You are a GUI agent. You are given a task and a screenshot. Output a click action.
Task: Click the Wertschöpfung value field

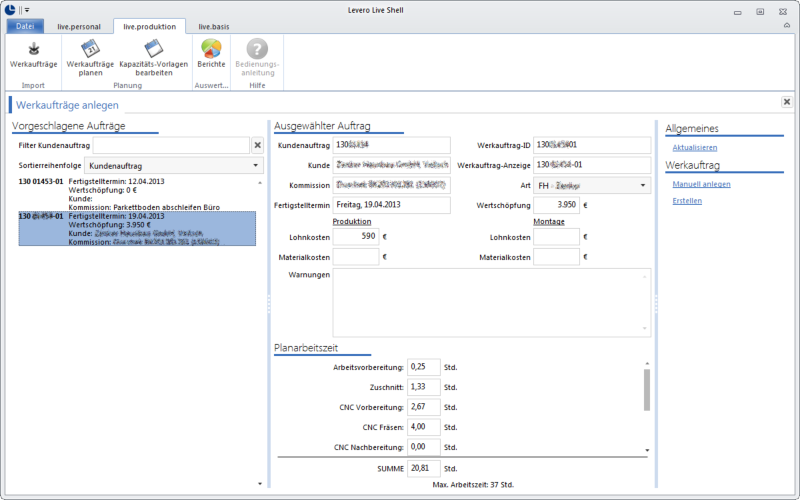pyautogui.click(x=556, y=205)
